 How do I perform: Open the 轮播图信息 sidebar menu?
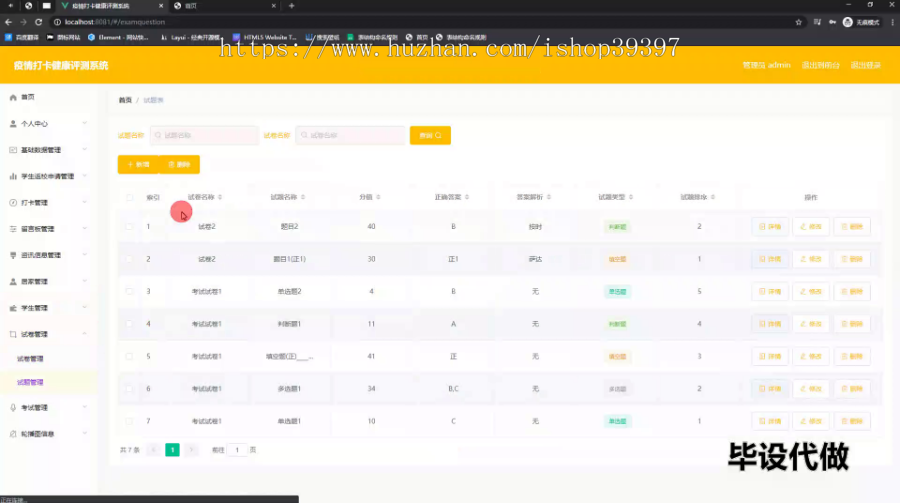click(48, 434)
